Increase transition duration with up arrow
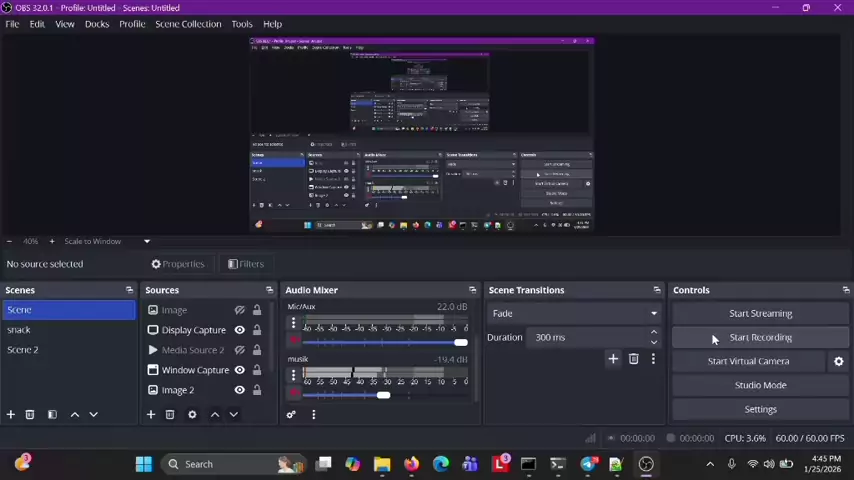This screenshot has height=480, width=854. coord(654,332)
